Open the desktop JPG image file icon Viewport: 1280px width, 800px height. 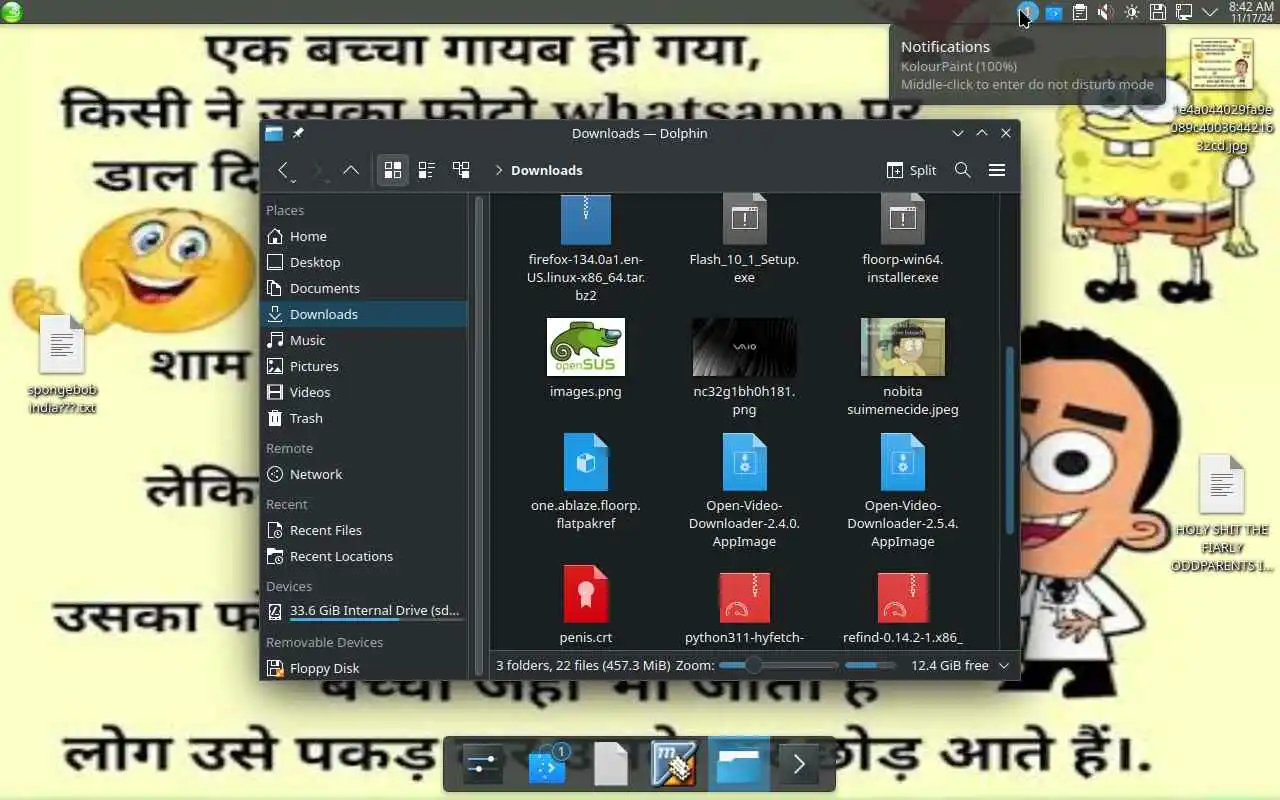[1222, 96]
